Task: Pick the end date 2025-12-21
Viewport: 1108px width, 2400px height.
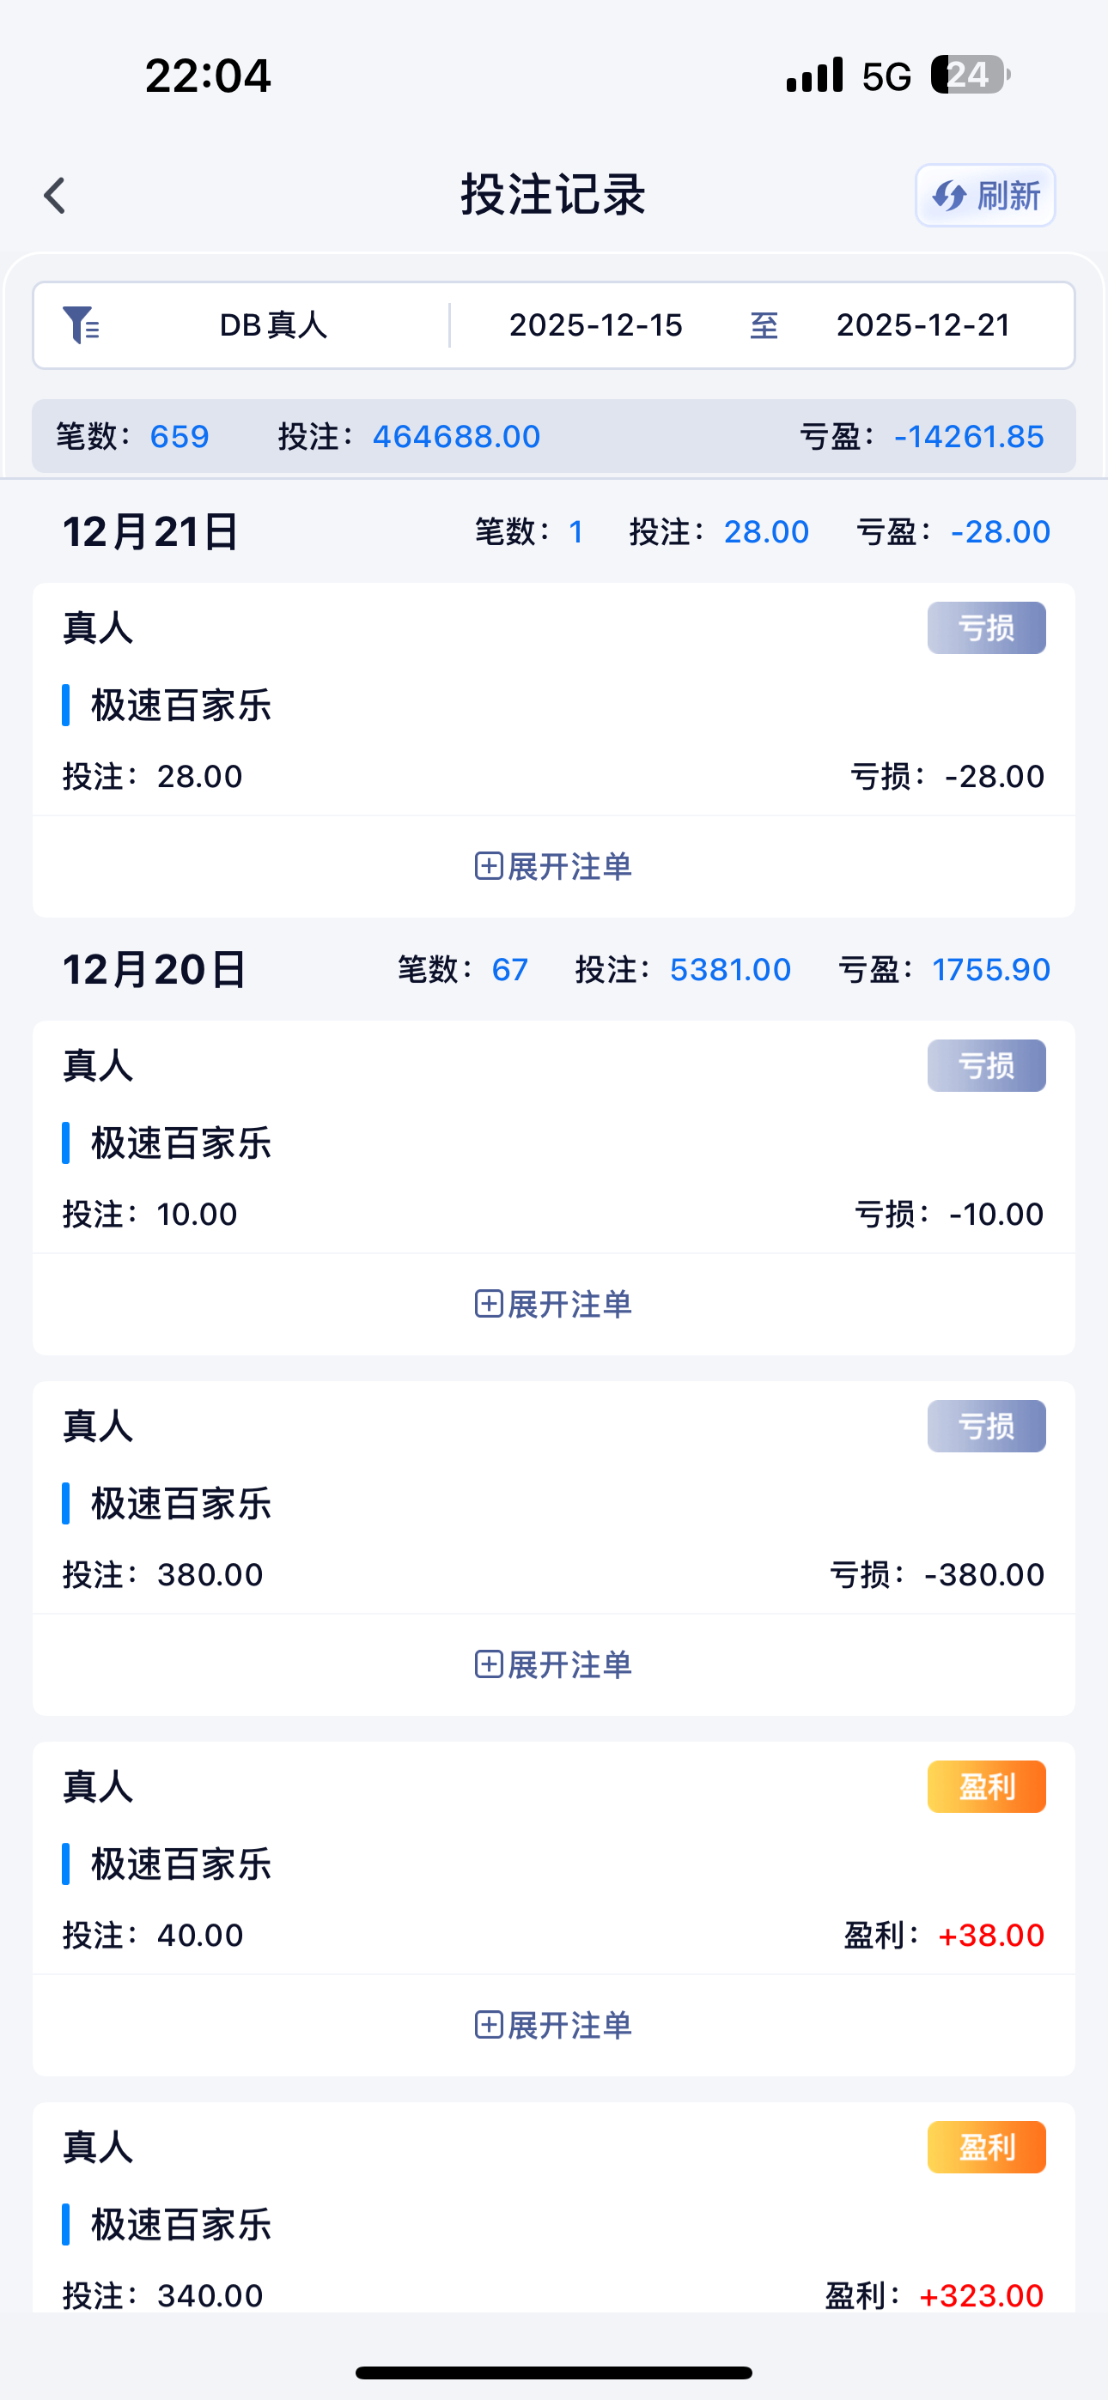Action: click(x=922, y=325)
